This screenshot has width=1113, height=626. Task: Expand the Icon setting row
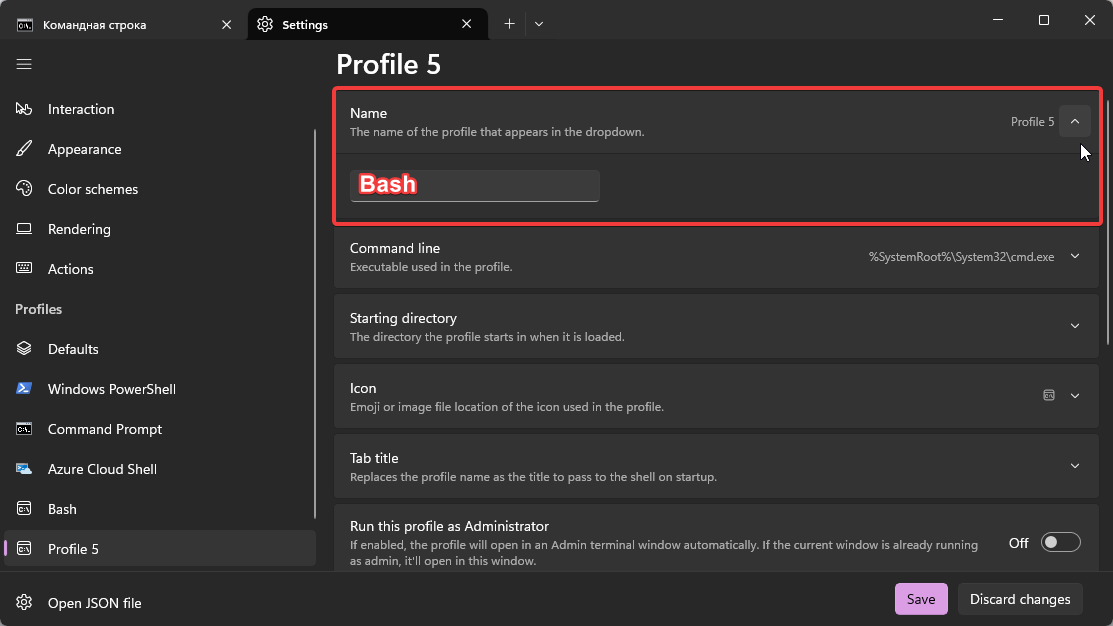1075,396
